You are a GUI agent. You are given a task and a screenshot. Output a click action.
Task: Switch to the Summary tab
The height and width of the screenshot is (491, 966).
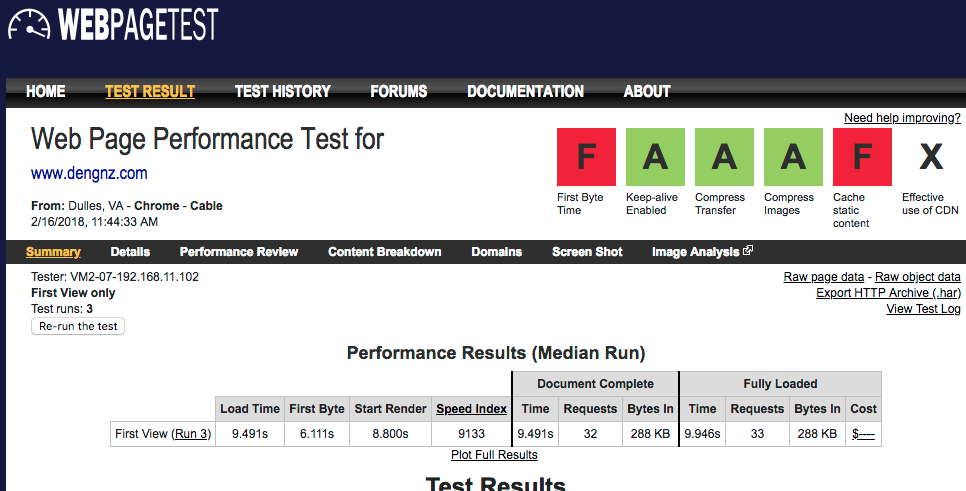(53, 252)
